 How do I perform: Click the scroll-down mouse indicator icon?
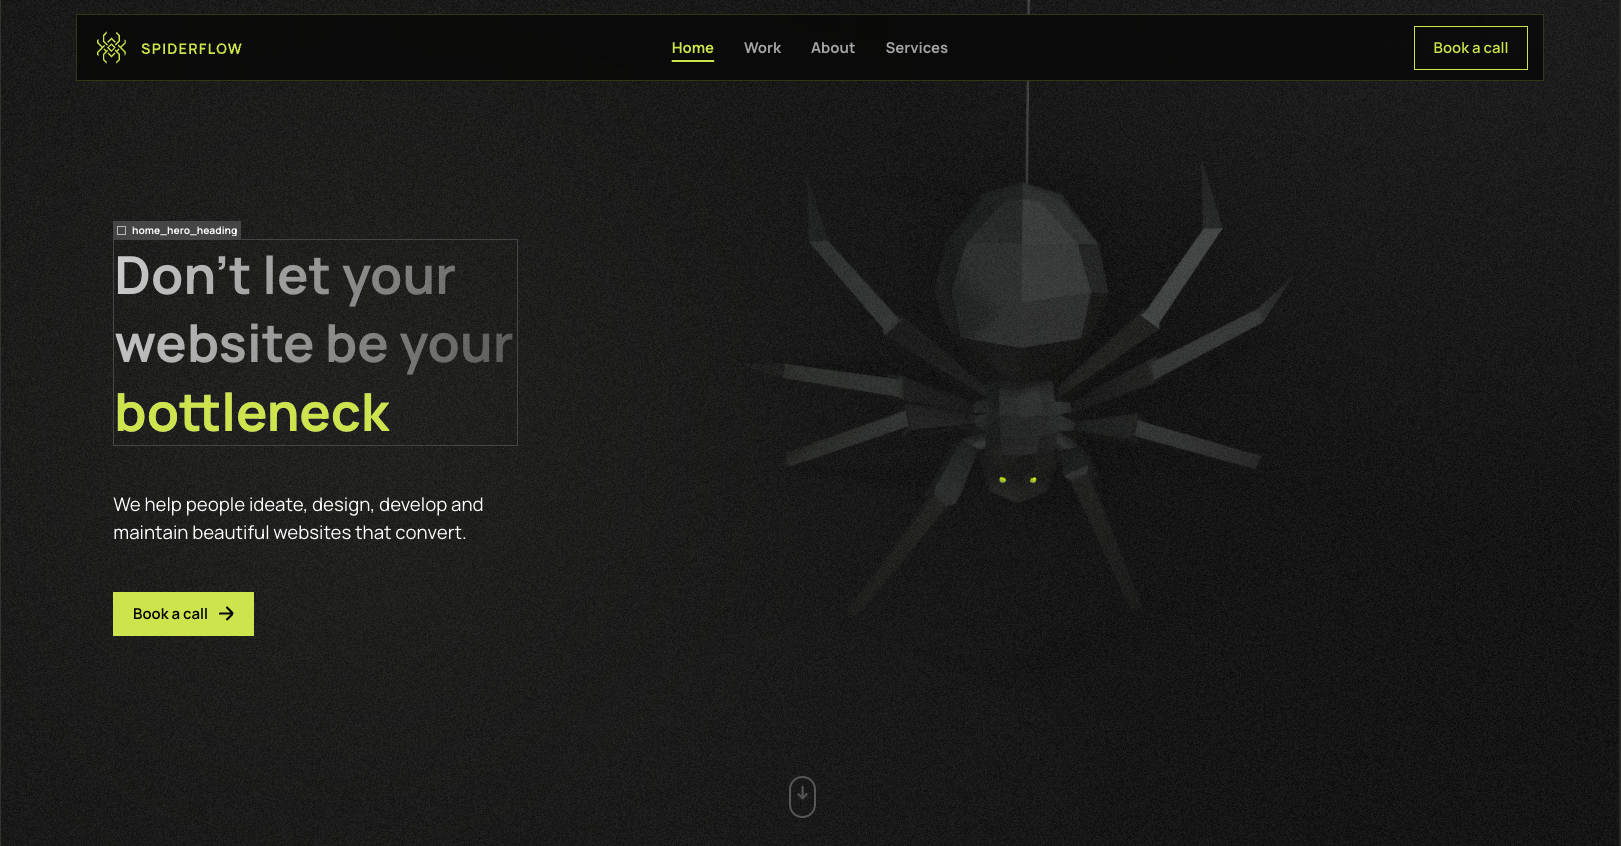(802, 797)
